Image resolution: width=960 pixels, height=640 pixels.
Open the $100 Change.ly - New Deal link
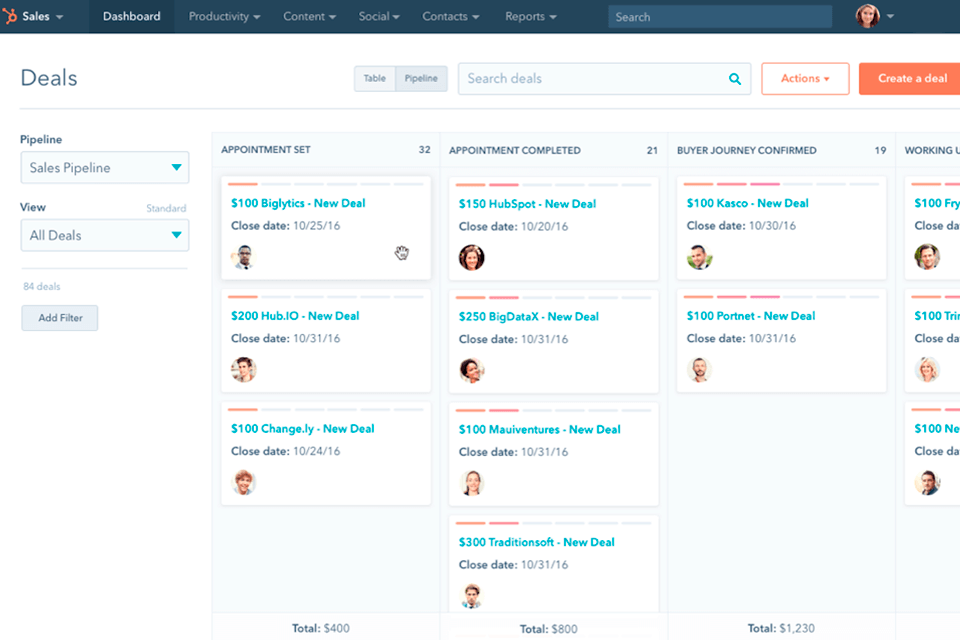coord(302,429)
